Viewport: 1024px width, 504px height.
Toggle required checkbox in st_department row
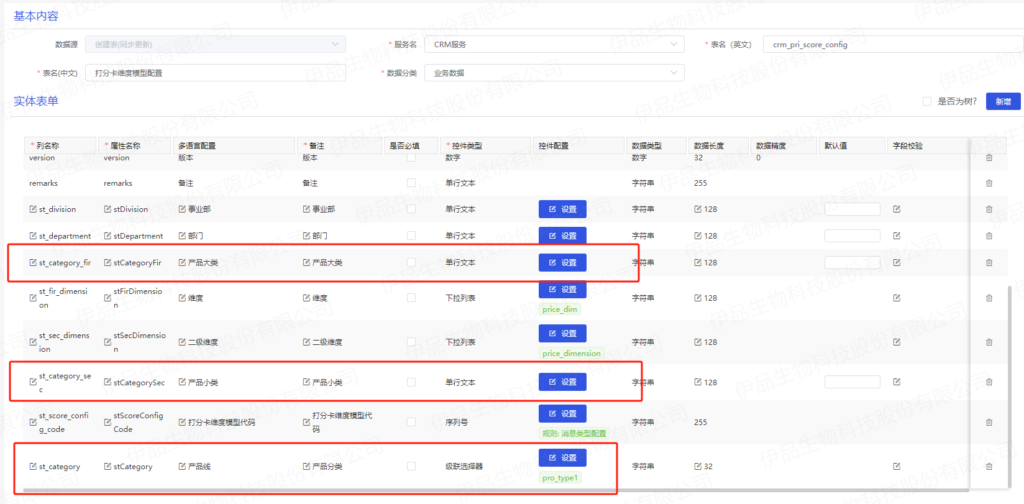tap(411, 236)
